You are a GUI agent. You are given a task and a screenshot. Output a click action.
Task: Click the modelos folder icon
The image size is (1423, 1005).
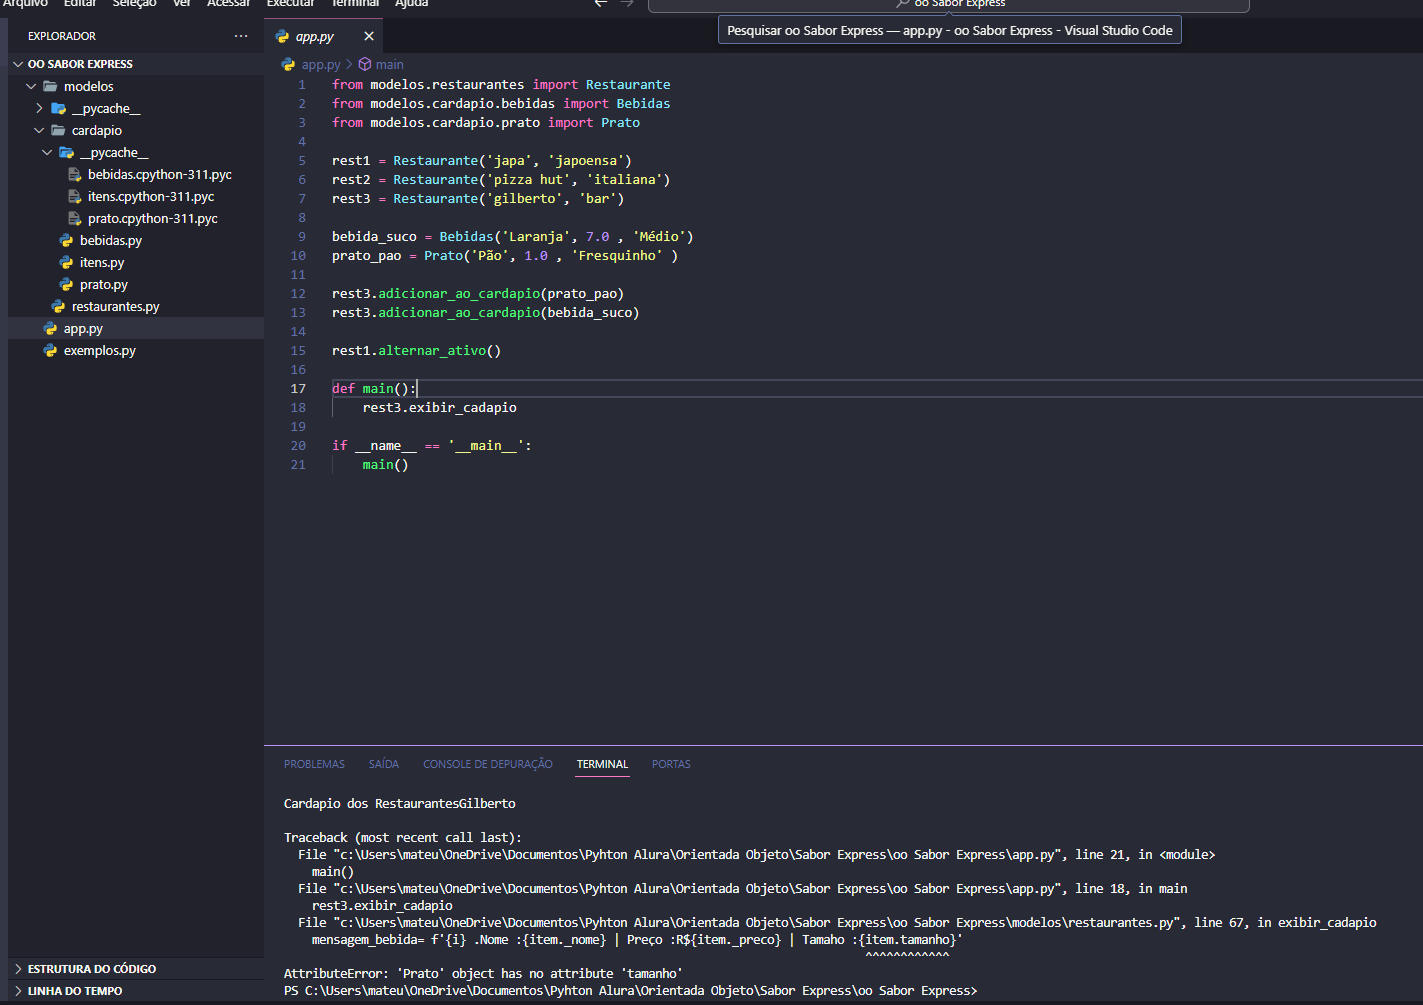click(x=50, y=86)
